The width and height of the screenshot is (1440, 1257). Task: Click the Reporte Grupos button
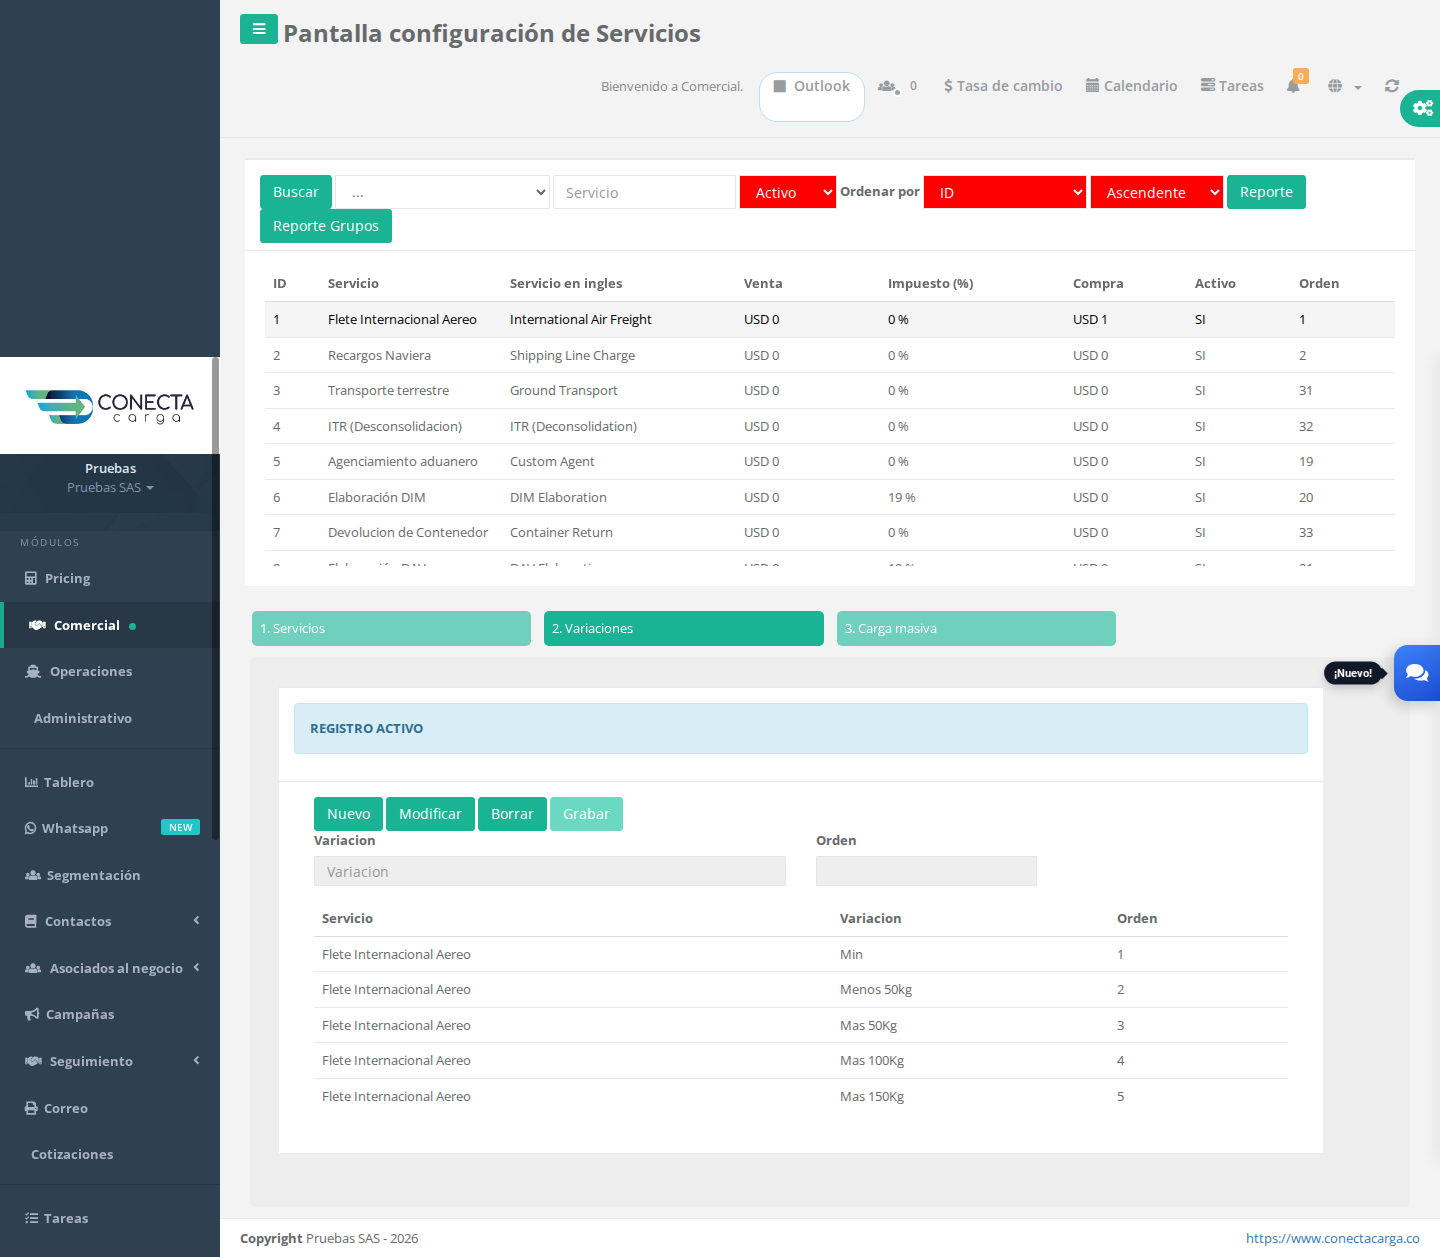point(326,226)
